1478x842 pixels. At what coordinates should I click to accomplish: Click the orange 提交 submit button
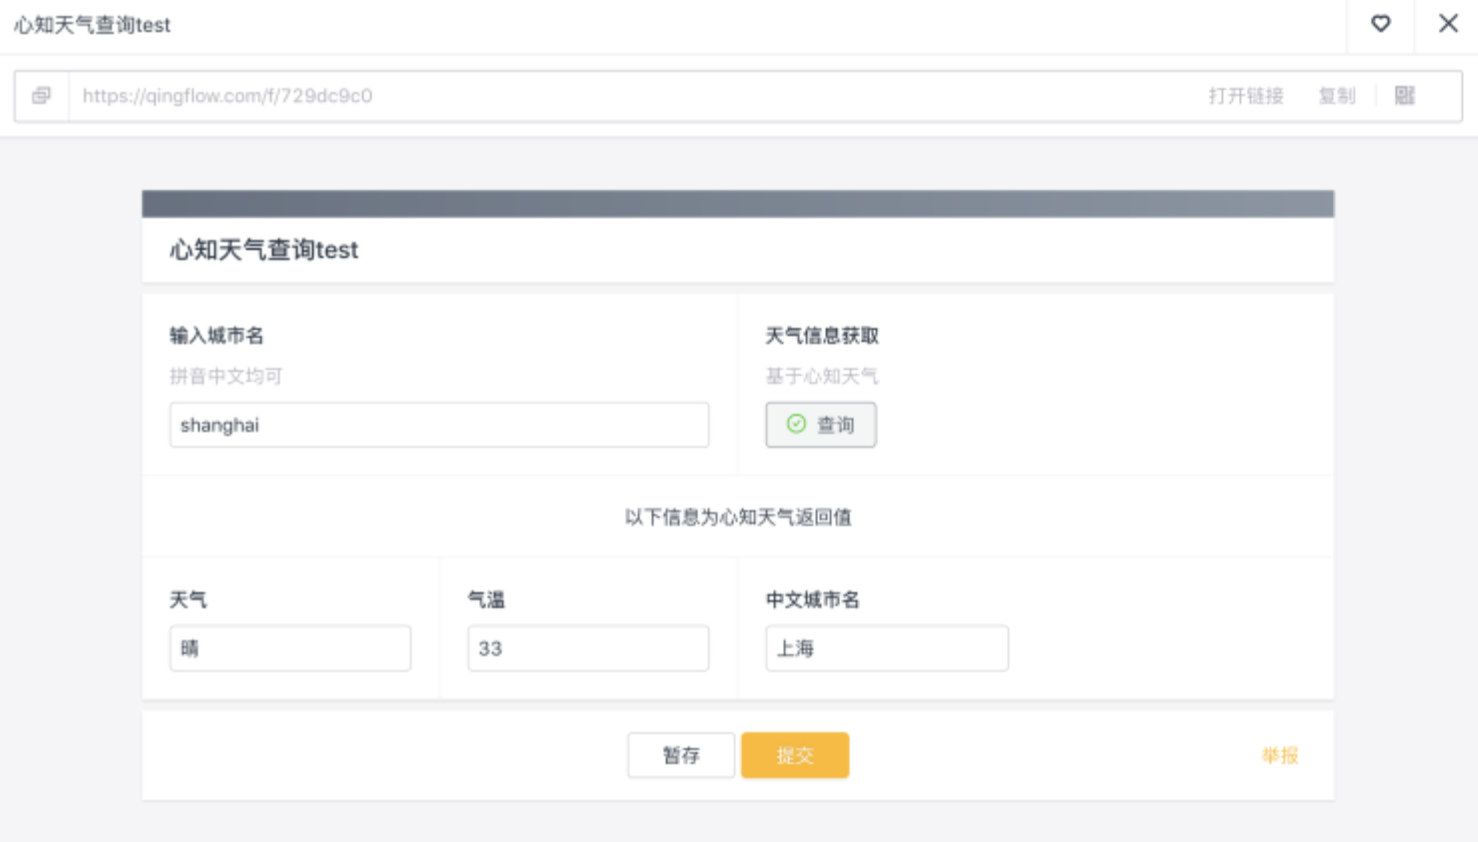click(x=795, y=755)
